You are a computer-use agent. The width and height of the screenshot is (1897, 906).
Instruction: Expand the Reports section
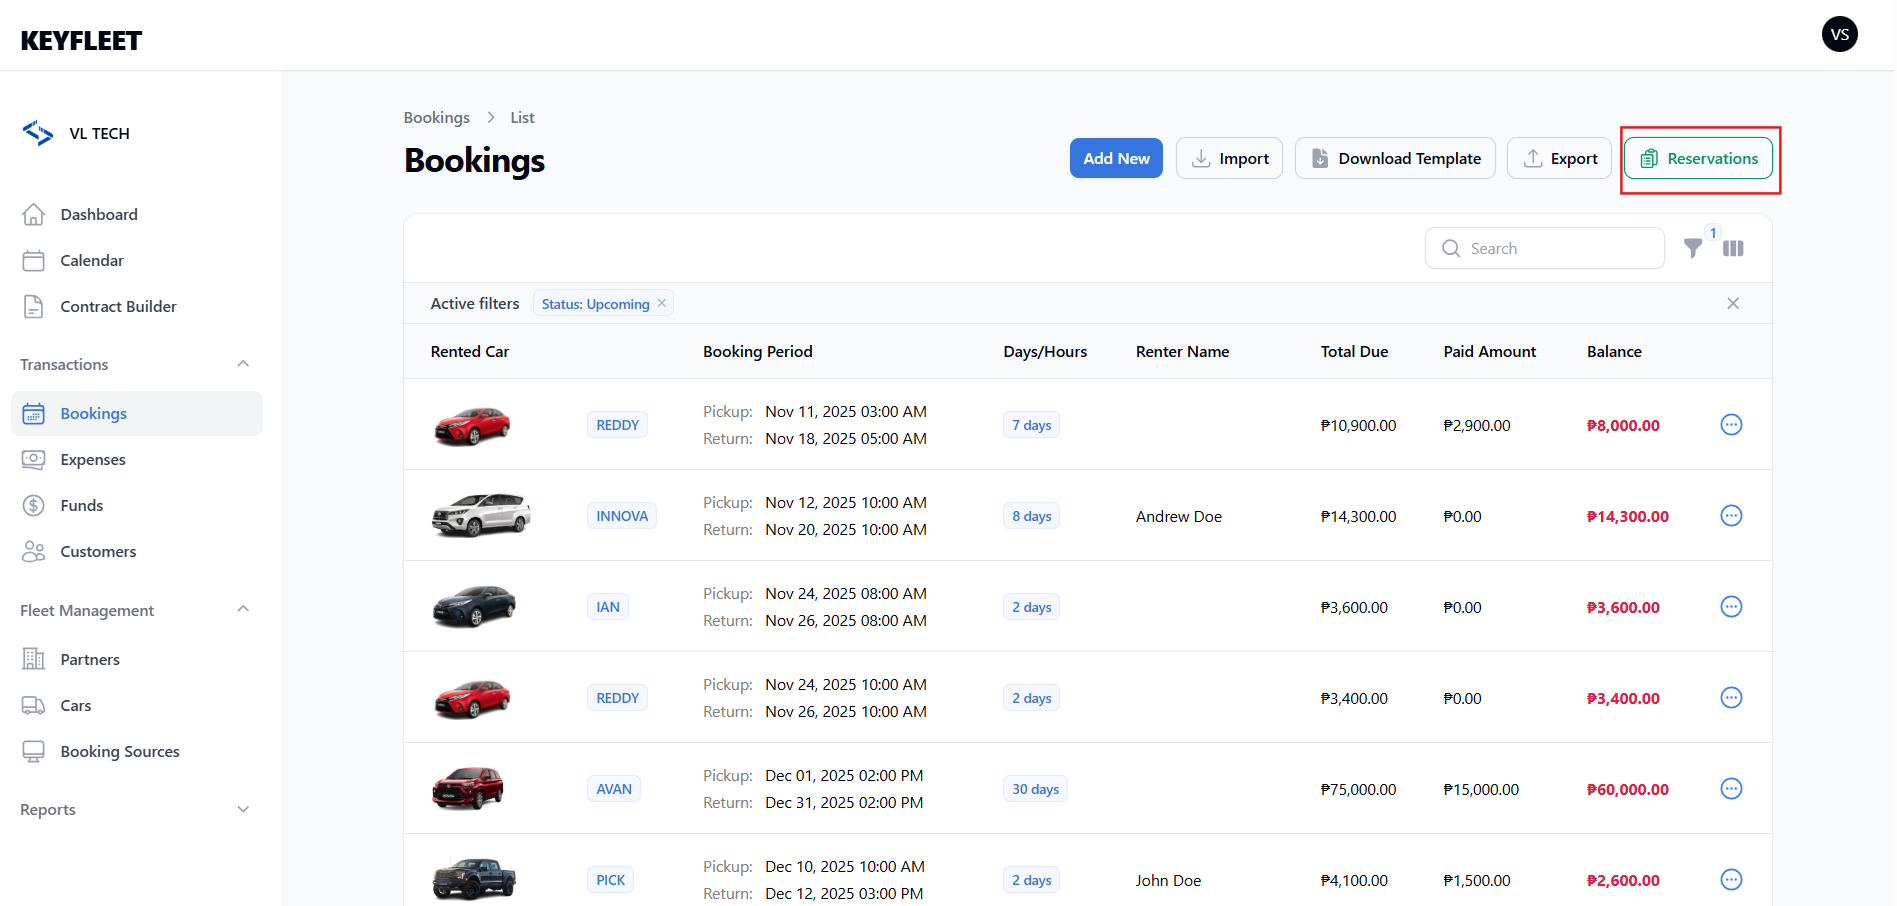point(243,810)
